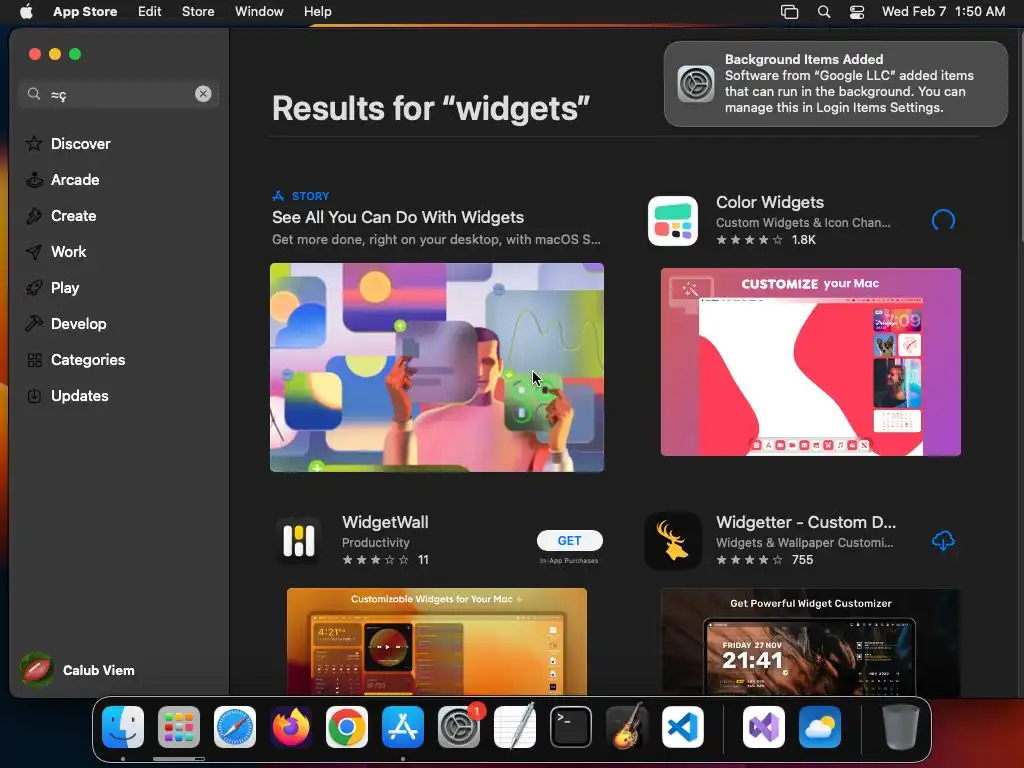Open the widgets story illustration

tap(437, 367)
